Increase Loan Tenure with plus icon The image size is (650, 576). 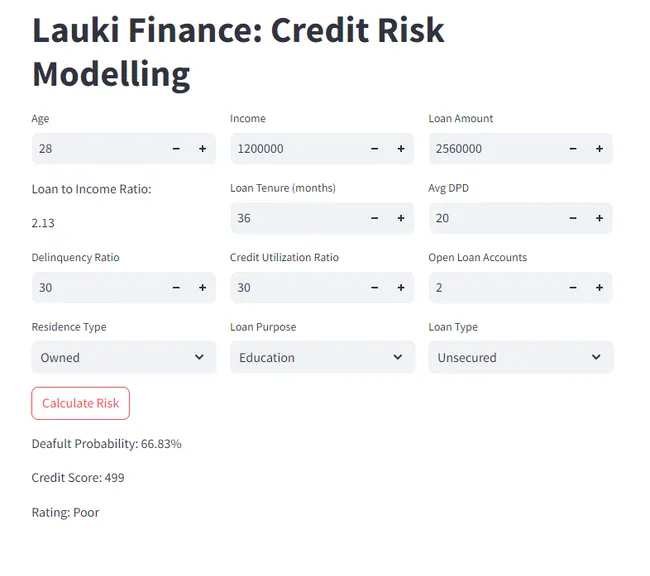401,218
